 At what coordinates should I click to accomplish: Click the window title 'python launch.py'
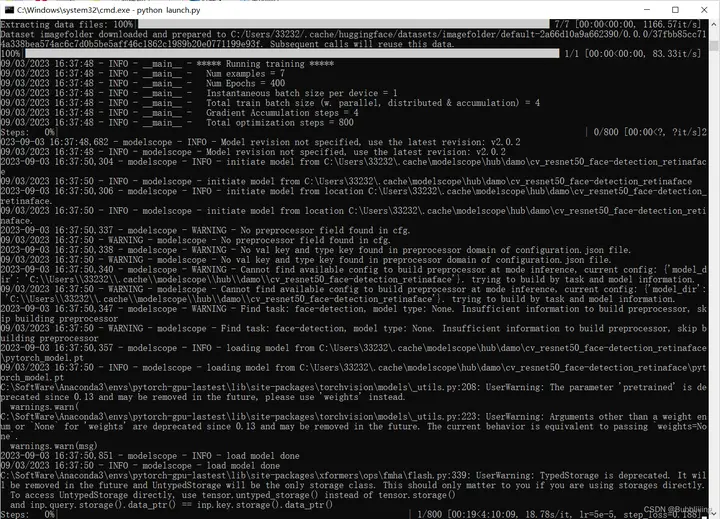[x=169, y=10]
